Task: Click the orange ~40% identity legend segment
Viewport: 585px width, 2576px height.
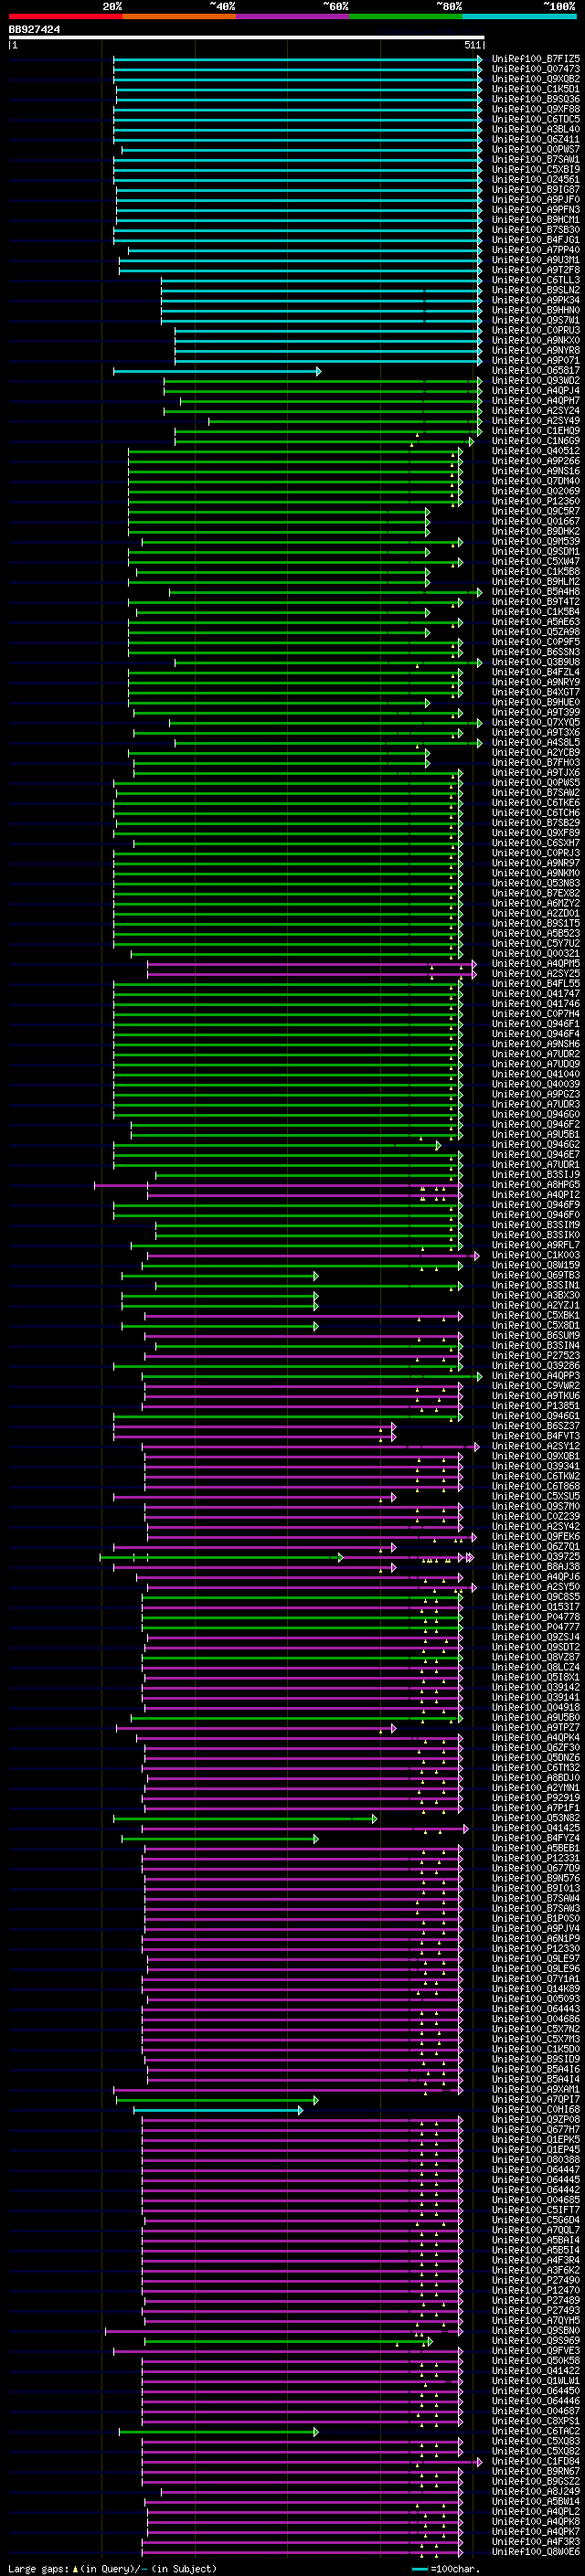Action: [x=179, y=17]
